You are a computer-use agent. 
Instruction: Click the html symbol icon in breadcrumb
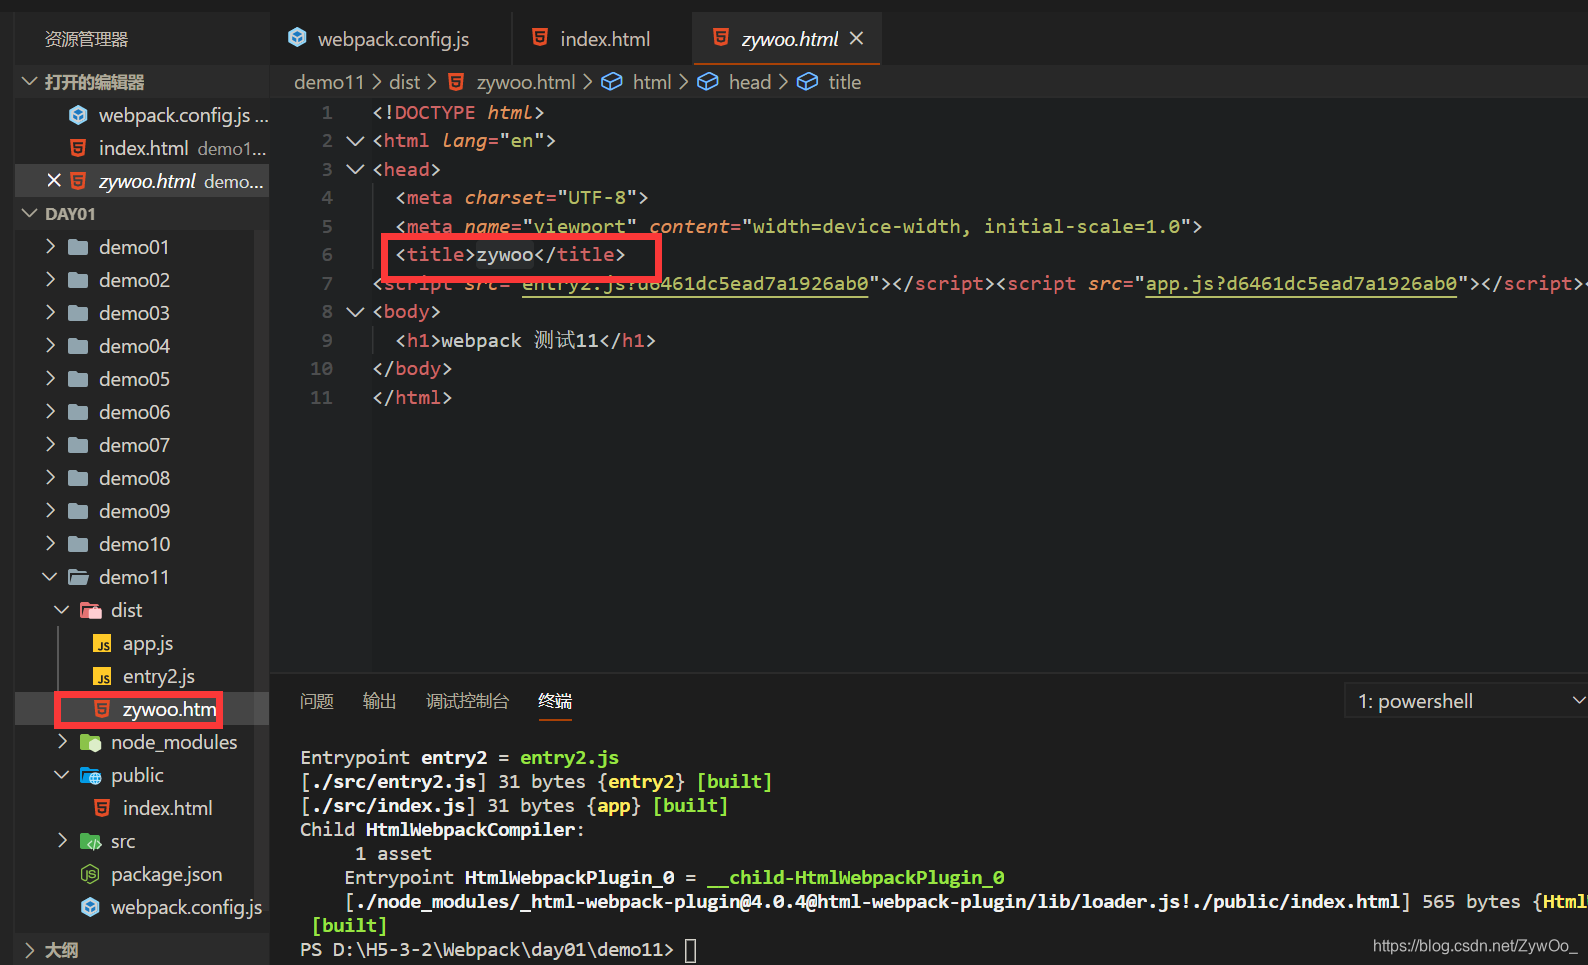pos(612,82)
